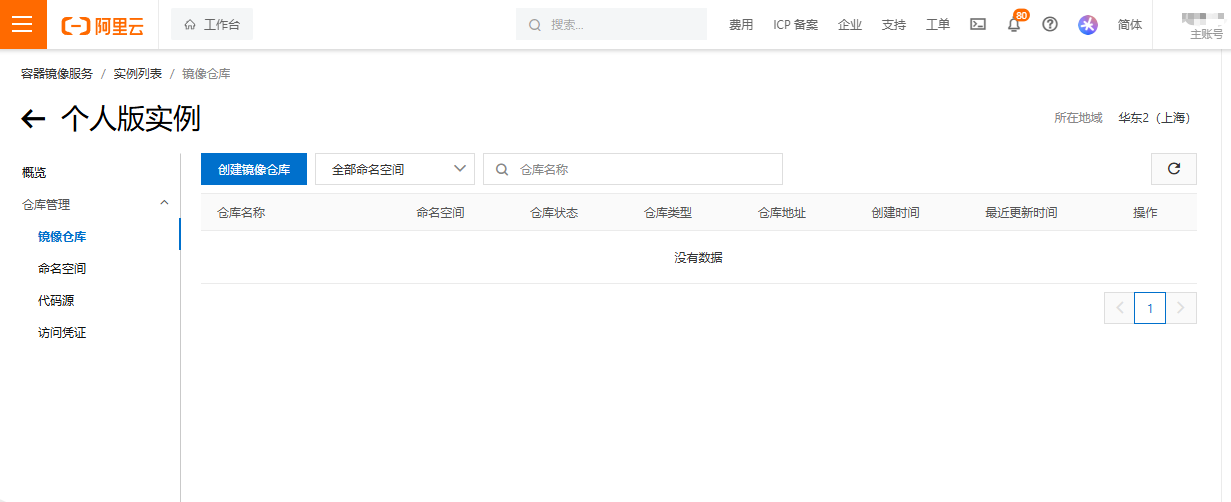Refresh the repository list
The height and width of the screenshot is (502, 1231).
[x=1174, y=169]
